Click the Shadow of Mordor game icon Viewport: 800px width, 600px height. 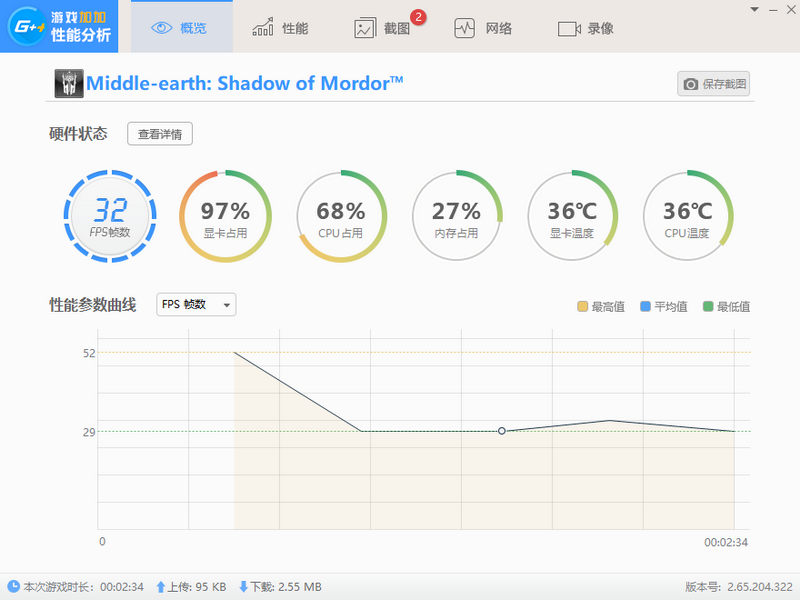(69, 83)
